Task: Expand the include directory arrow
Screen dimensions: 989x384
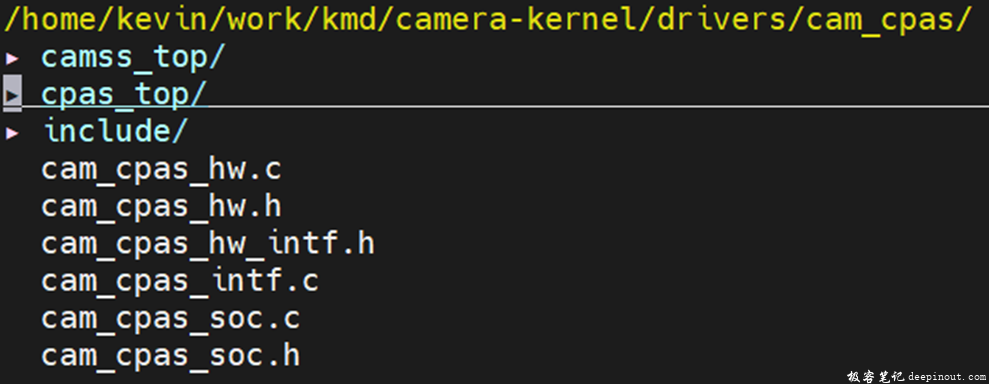Action: click(x=13, y=133)
